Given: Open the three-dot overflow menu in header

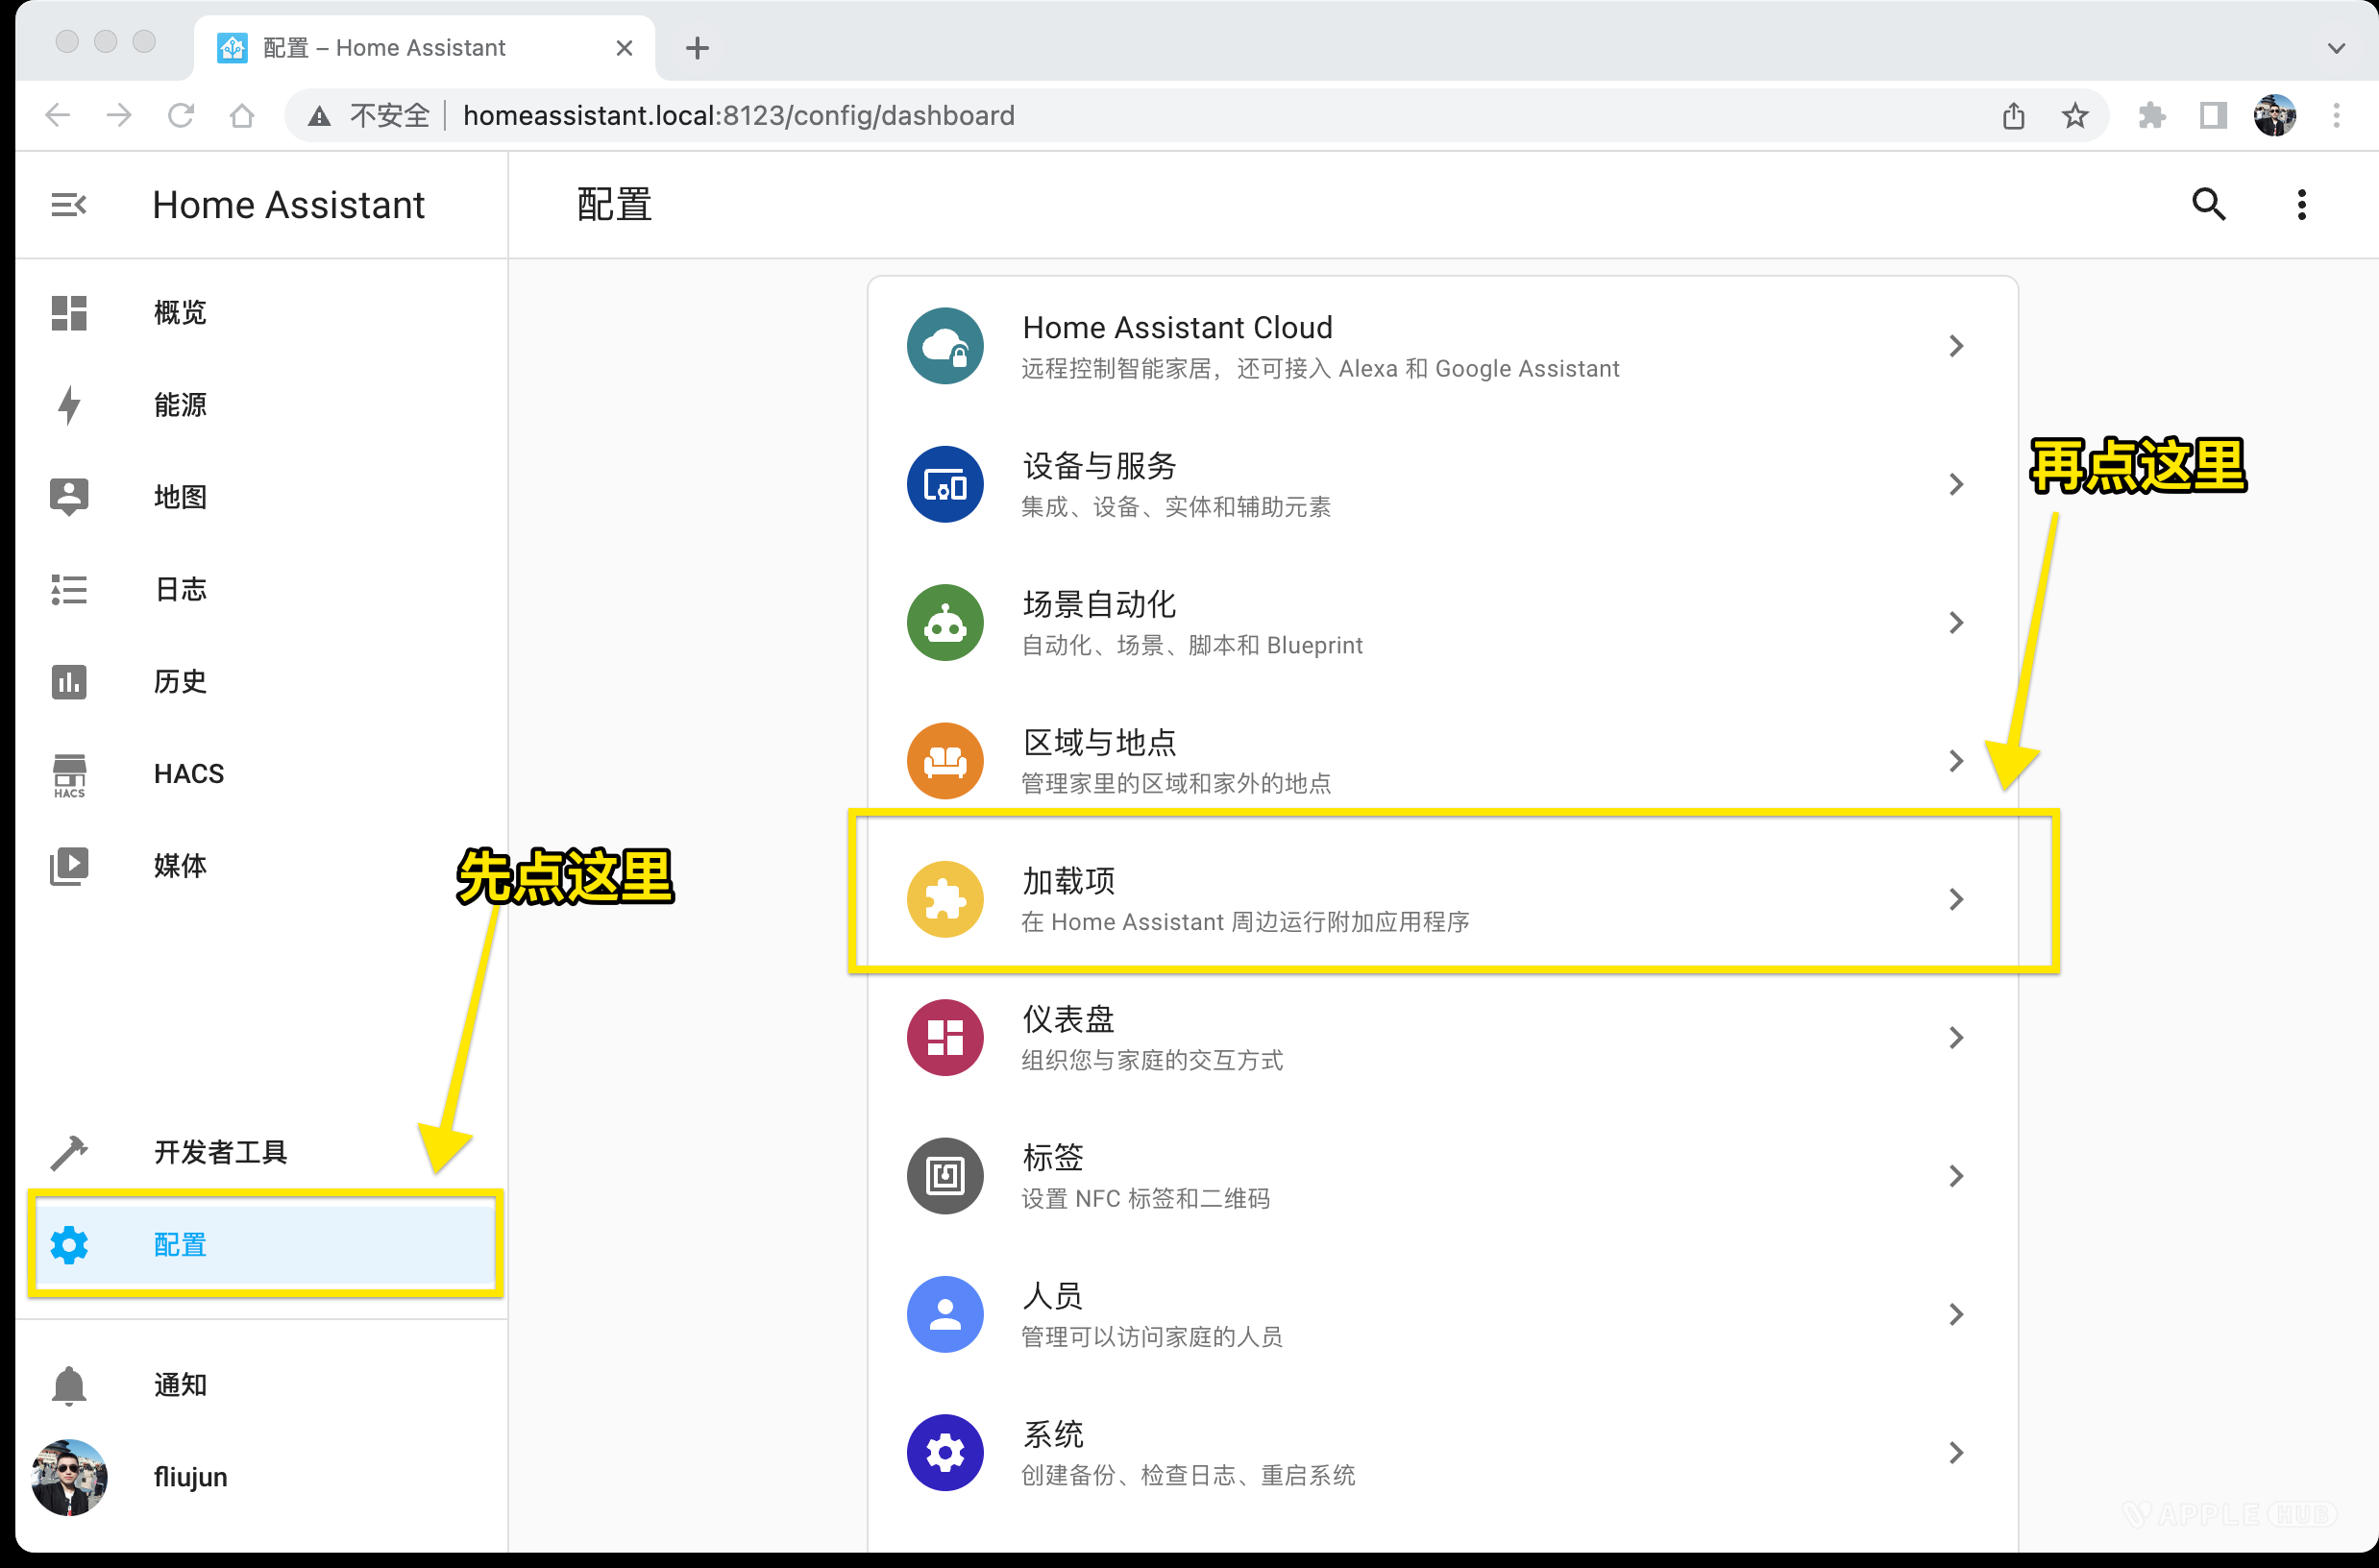Looking at the screenshot, I should (2301, 205).
